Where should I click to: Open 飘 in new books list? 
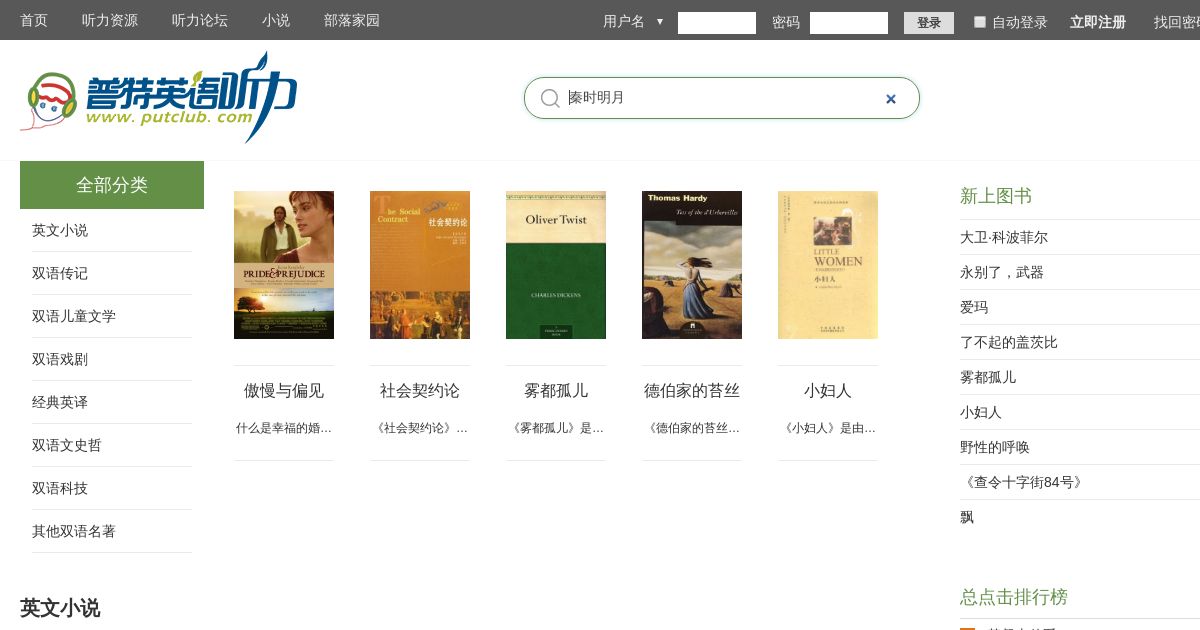coord(967,517)
